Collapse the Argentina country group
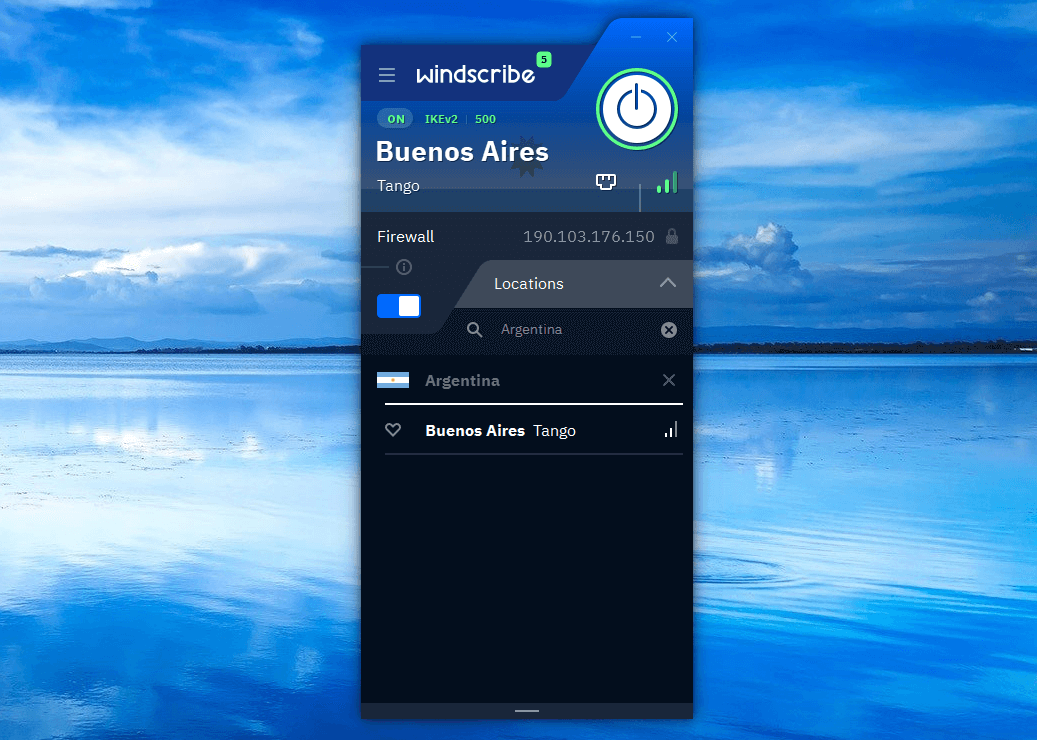The width and height of the screenshot is (1037, 740). (x=669, y=380)
